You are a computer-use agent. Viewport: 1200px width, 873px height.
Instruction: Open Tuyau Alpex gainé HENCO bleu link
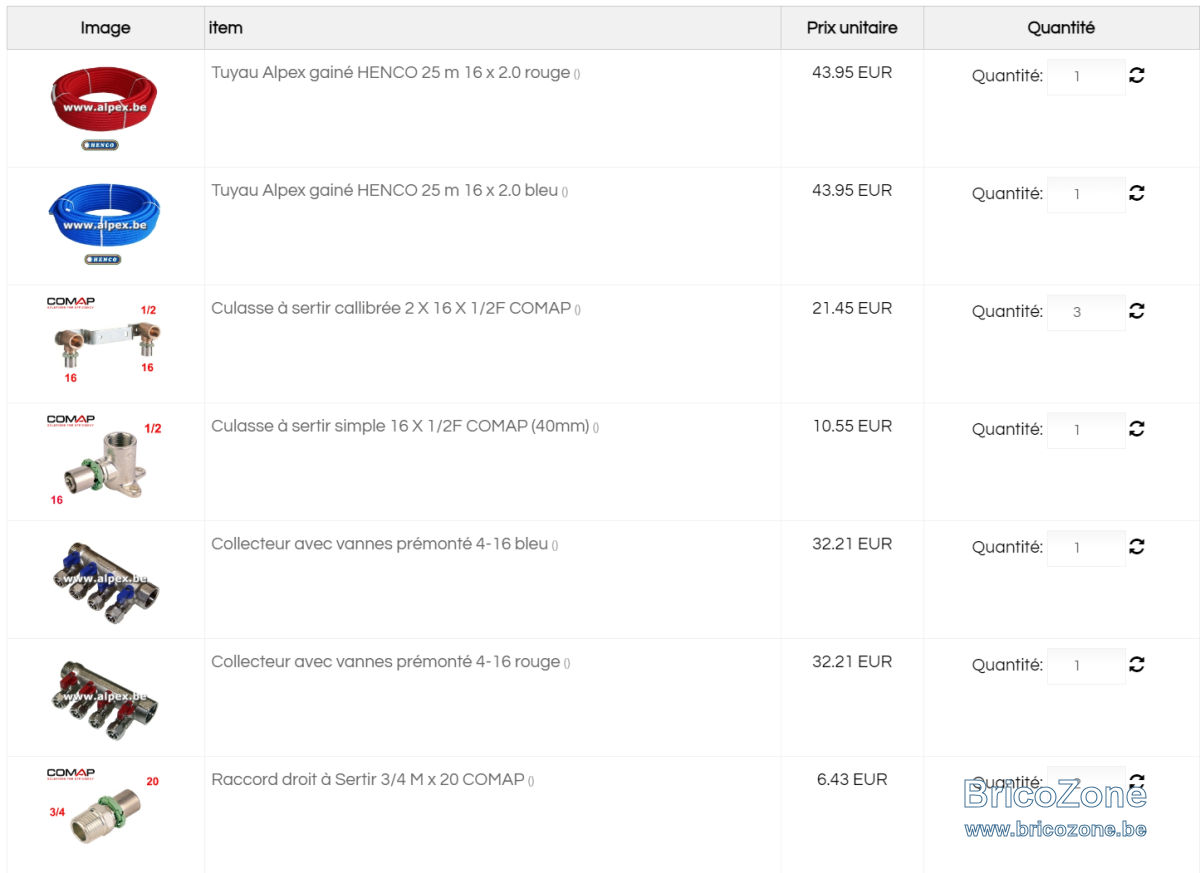(x=385, y=191)
